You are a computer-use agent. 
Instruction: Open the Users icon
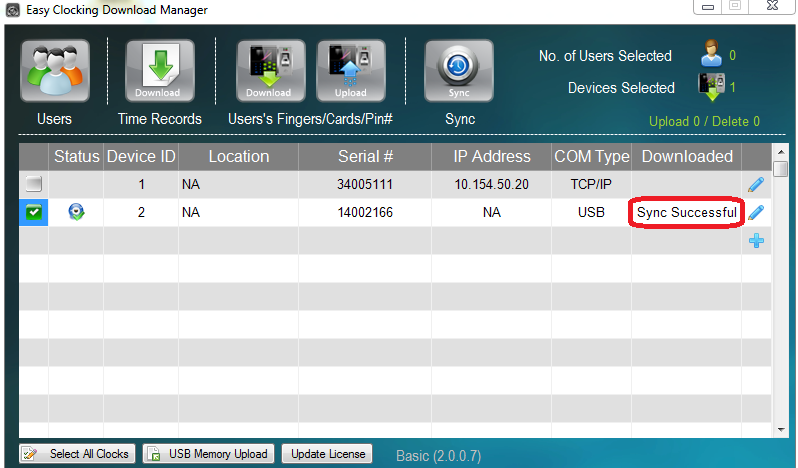pyautogui.click(x=55, y=71)
